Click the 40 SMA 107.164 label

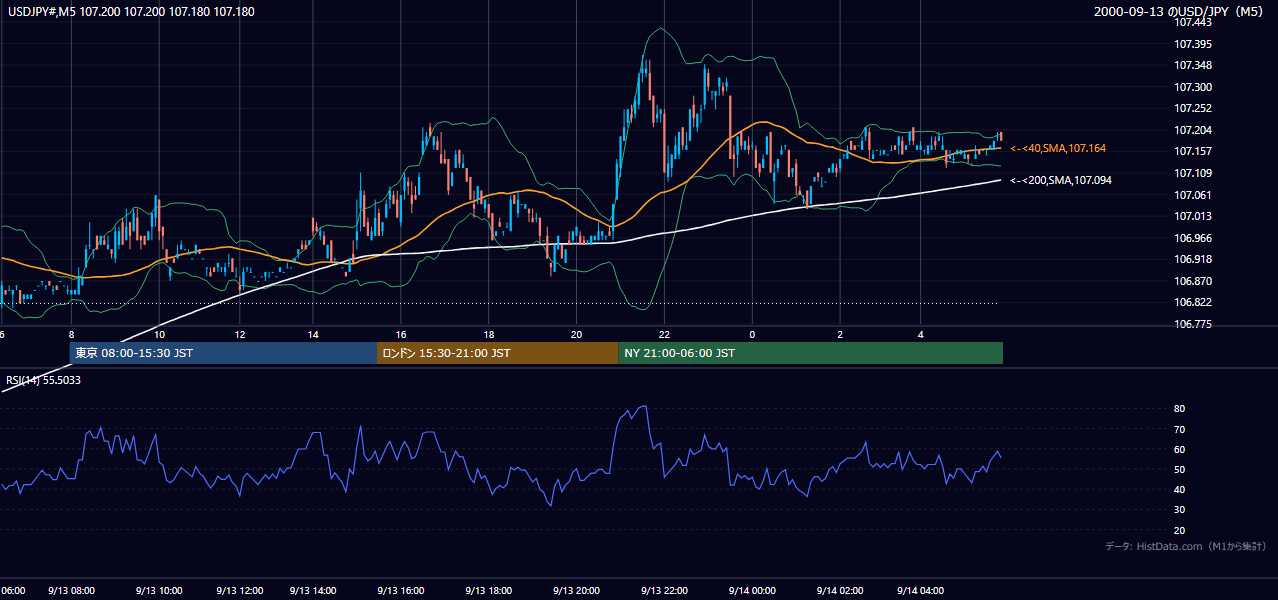pyautogui.click(x=1058, y=149)
